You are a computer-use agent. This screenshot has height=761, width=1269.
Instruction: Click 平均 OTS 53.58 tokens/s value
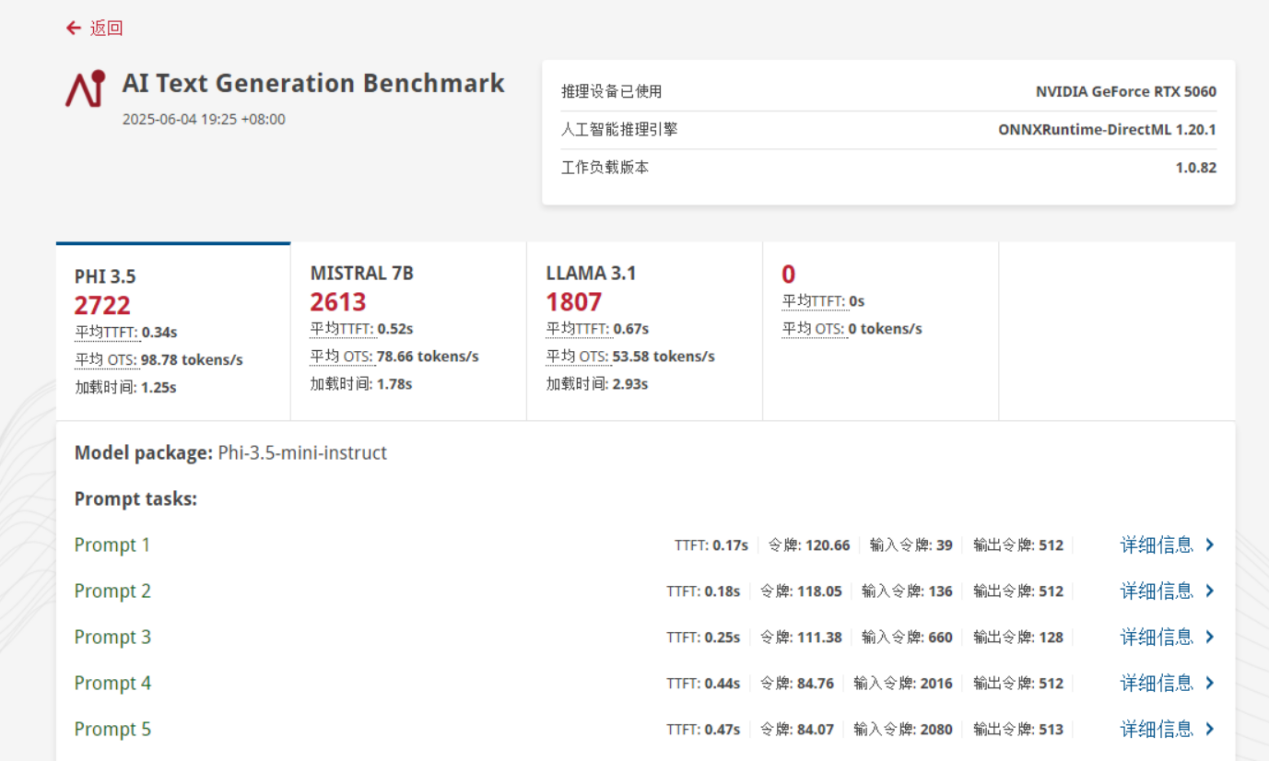pos(664,356)
